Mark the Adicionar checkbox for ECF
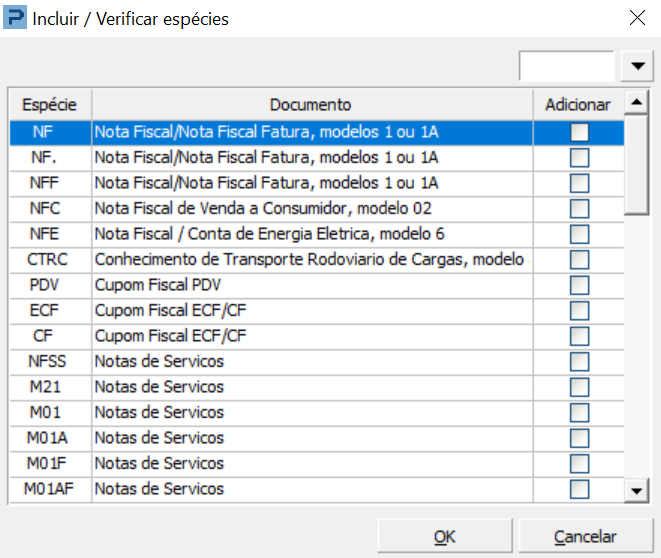The height and width of the screenshot is (558, 661). 579,311
